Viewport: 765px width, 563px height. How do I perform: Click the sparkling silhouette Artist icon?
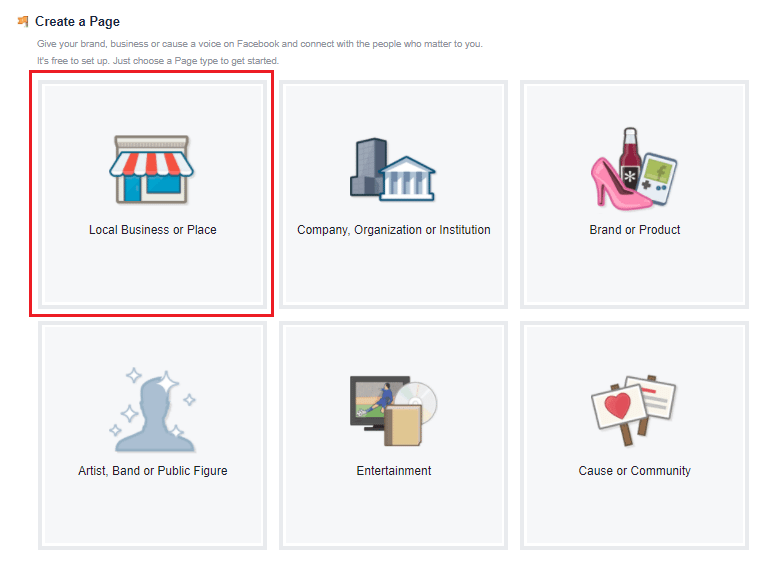point(152,410)
